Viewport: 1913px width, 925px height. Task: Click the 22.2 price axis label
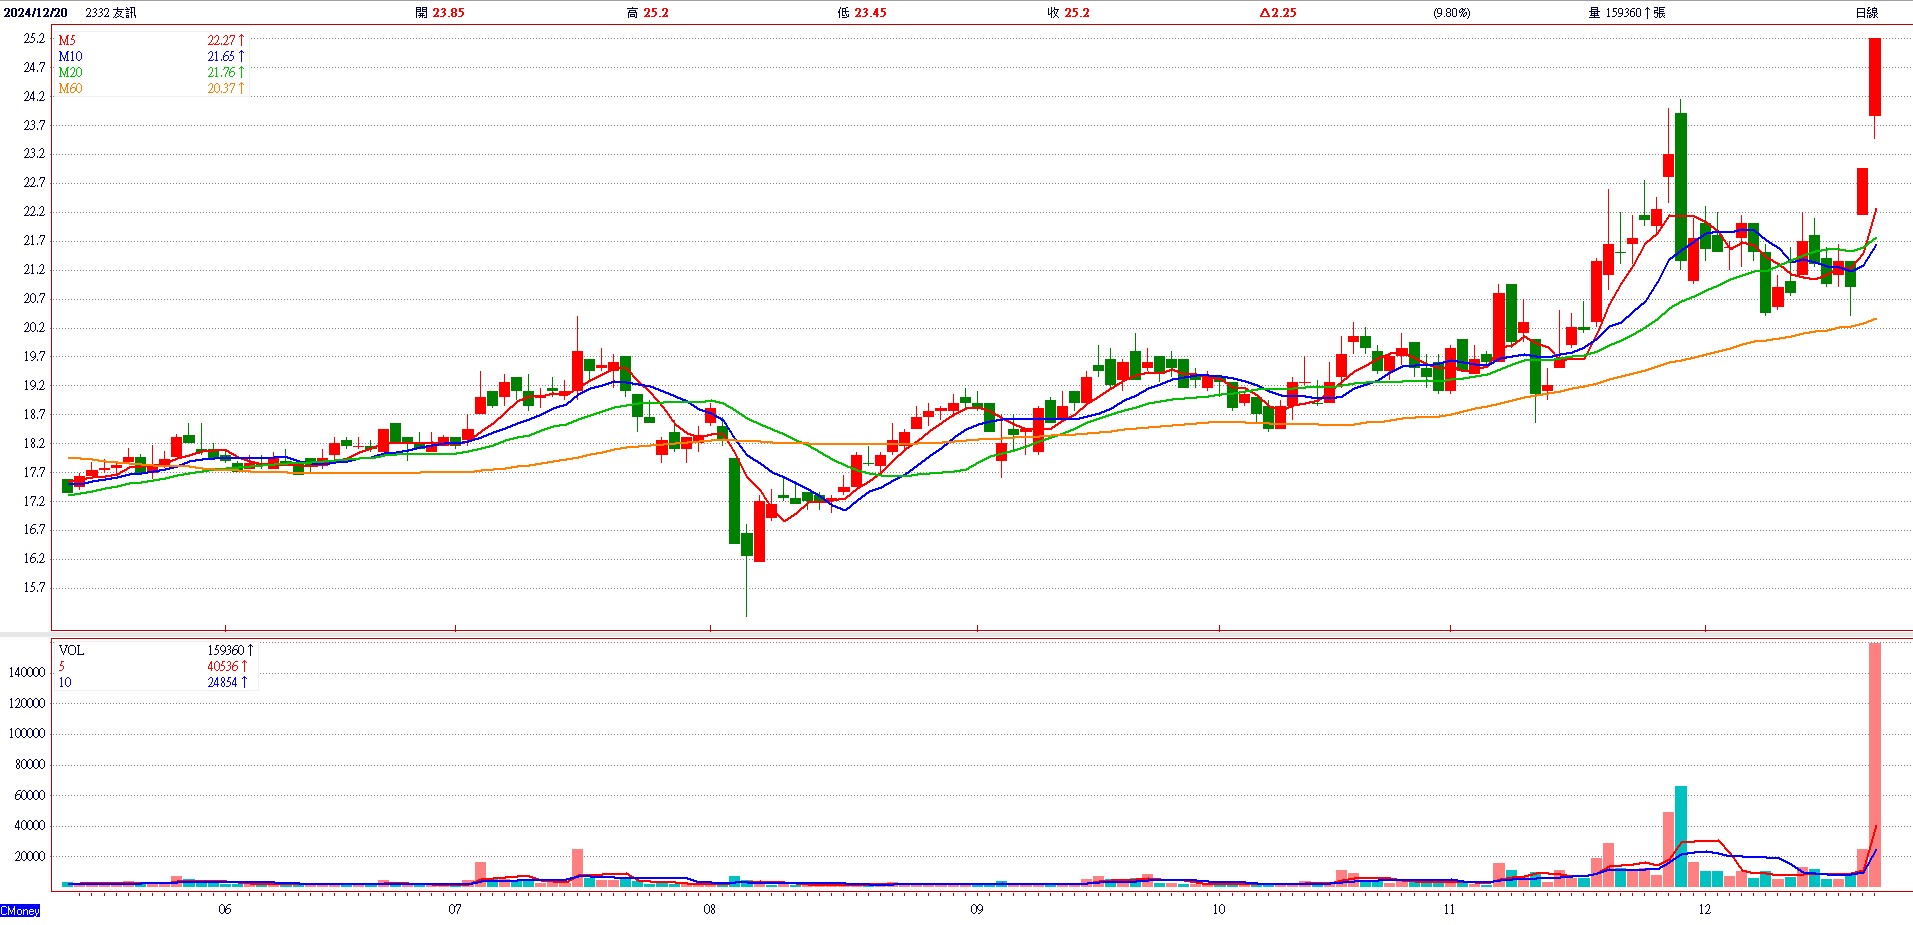[x=34, y=212]
